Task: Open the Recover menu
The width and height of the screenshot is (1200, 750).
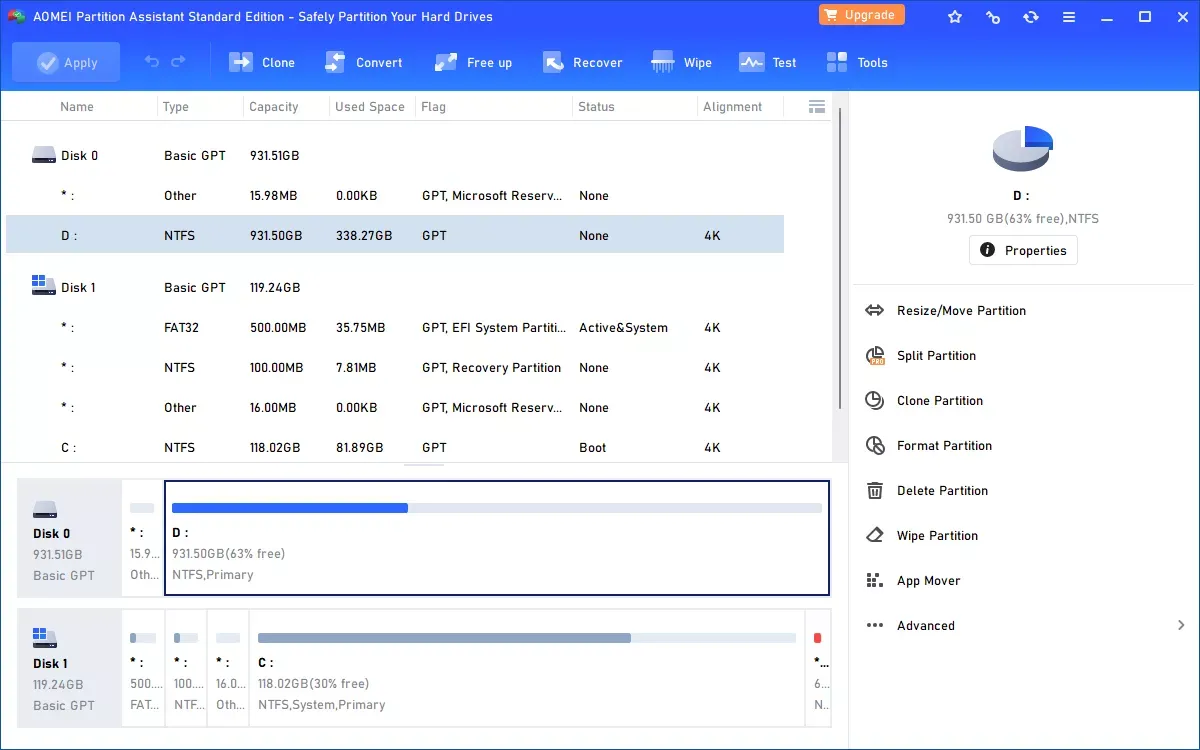Action: [583, 62]
